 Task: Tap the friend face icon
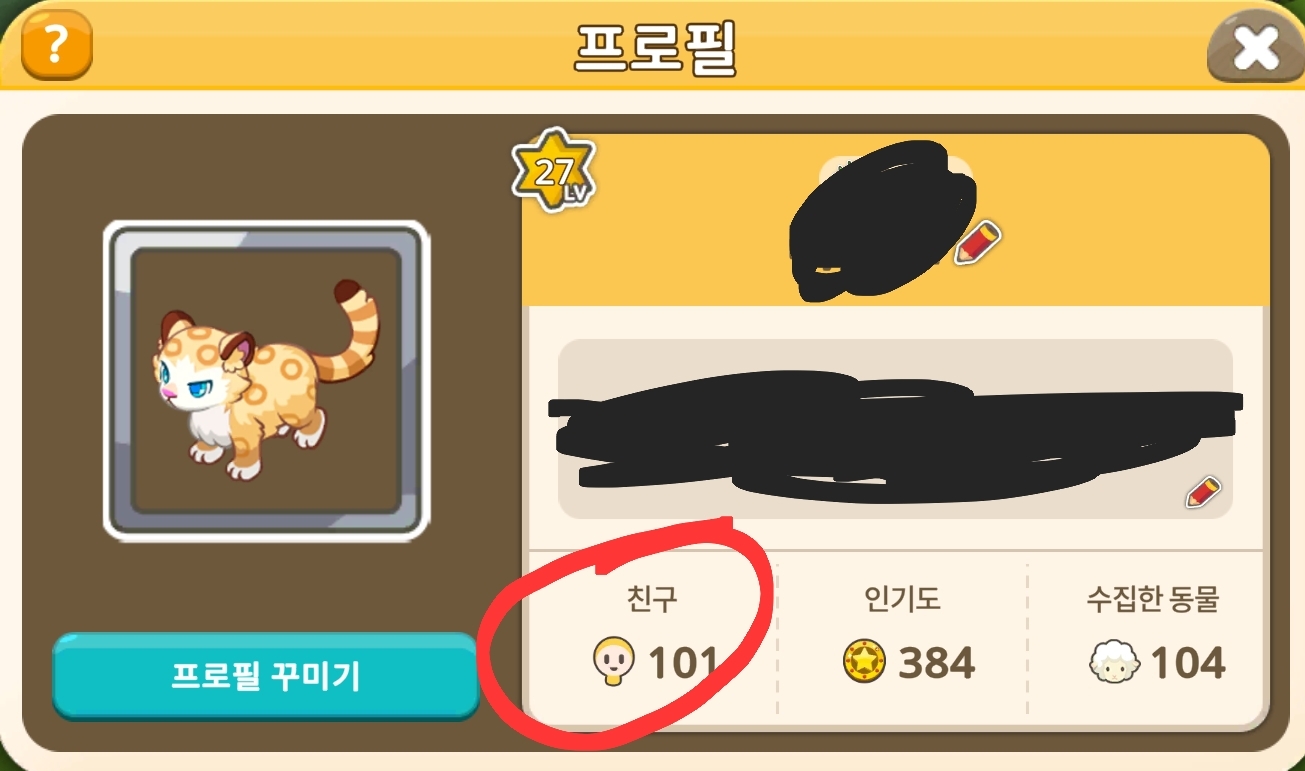[611, 662]
